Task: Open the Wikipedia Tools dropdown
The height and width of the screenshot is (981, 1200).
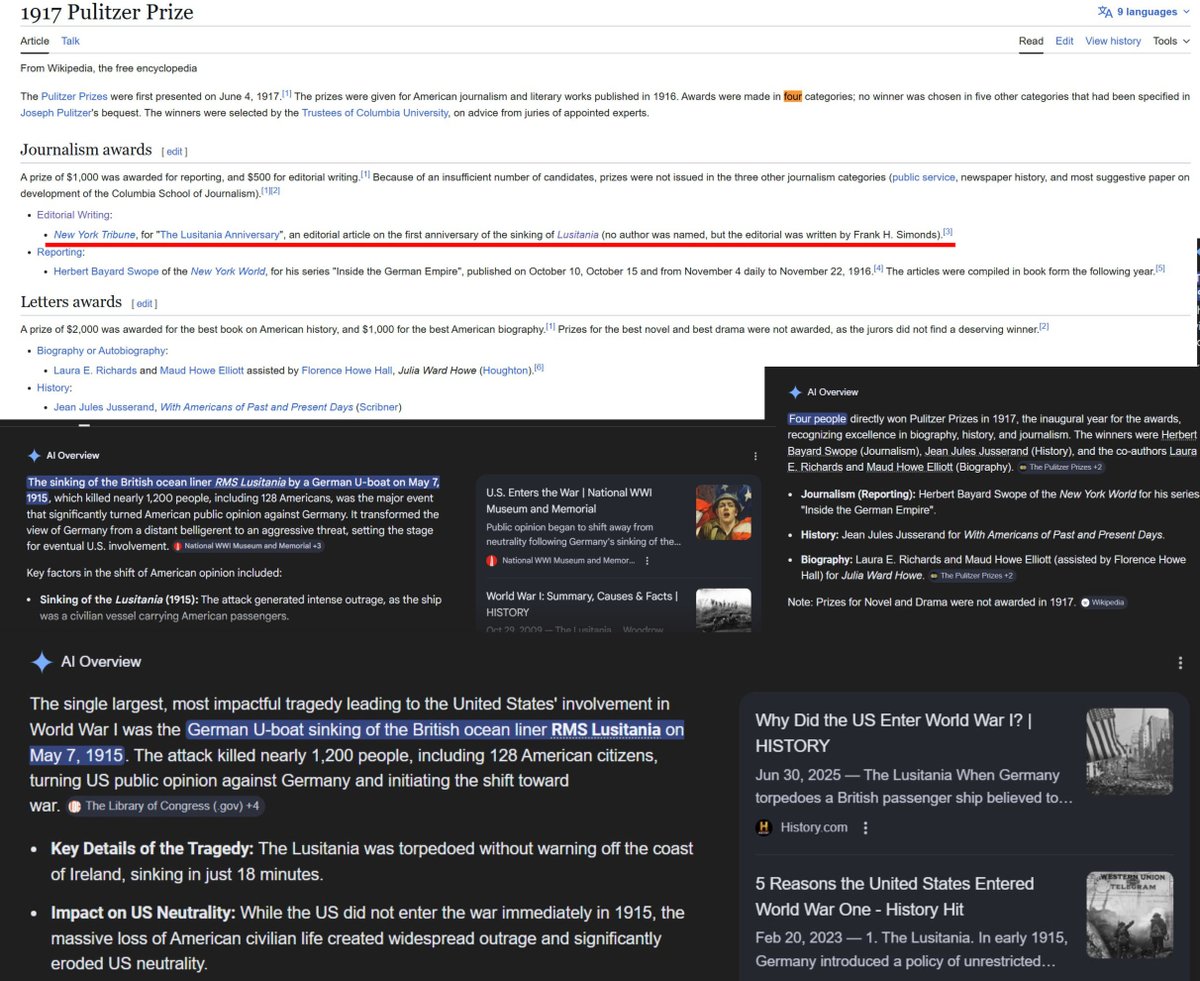Action: coord(1170,41)
